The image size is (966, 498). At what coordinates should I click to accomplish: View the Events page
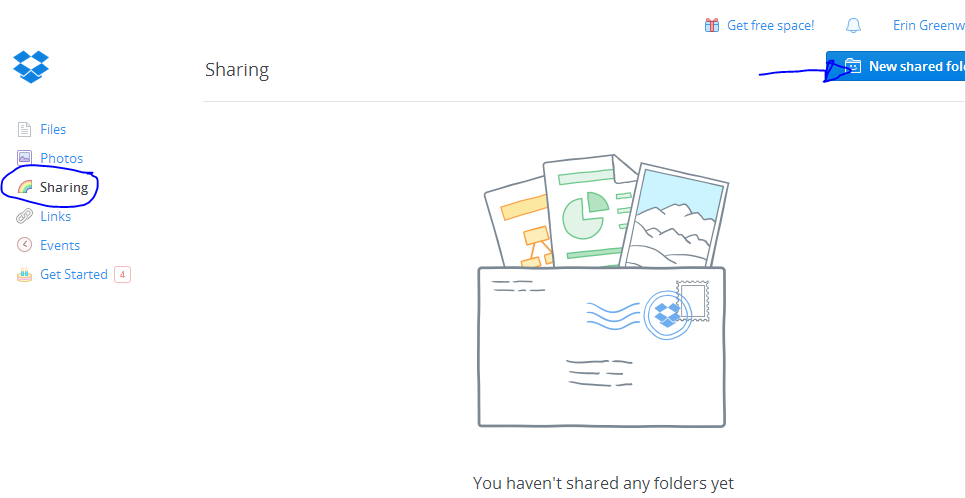coord(60,245)
